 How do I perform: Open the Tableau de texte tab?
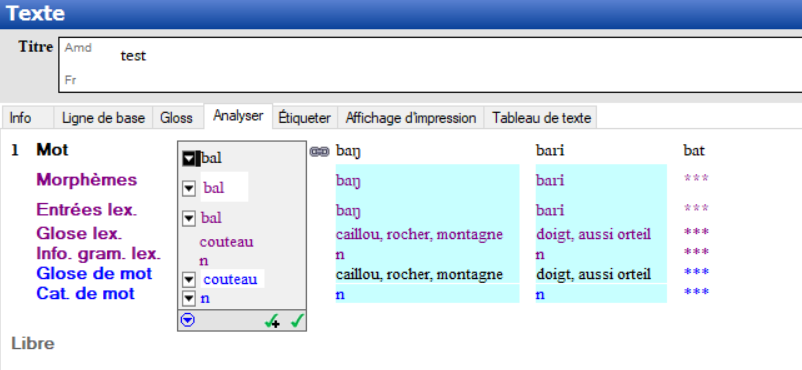(541, 118)
